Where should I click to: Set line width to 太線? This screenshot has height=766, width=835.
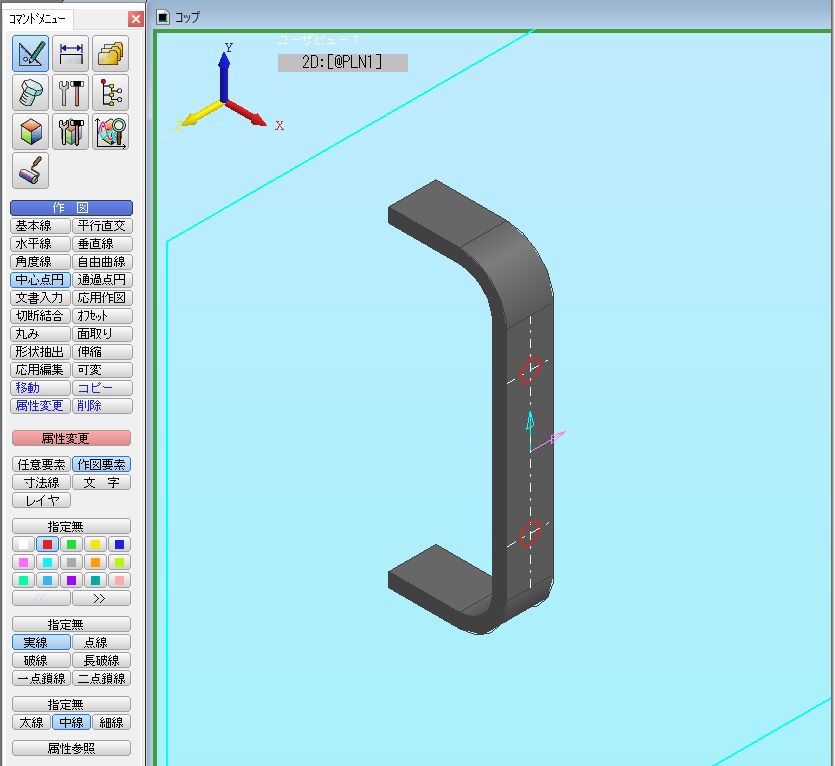[31, 722]
